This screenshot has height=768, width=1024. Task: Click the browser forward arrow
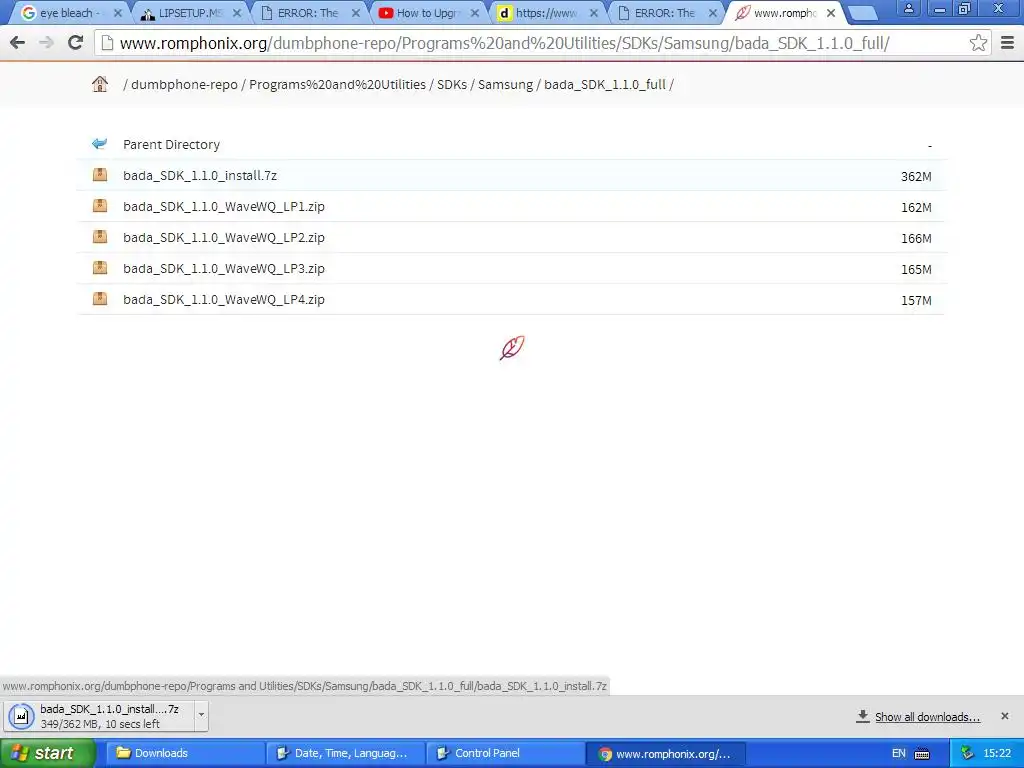tap(46, 43)
